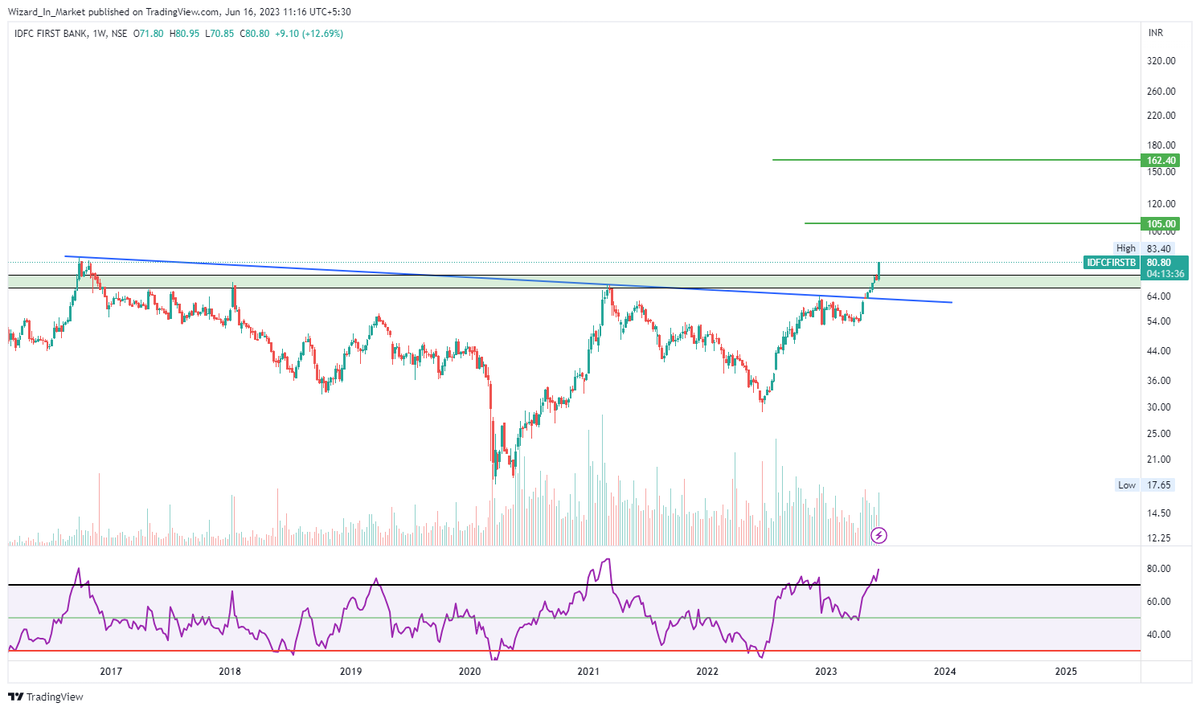Image resolution: width=1200 pixels, height=711 pixels.
Task: Select the black RSI overbought line
Action: coord(574,585)
